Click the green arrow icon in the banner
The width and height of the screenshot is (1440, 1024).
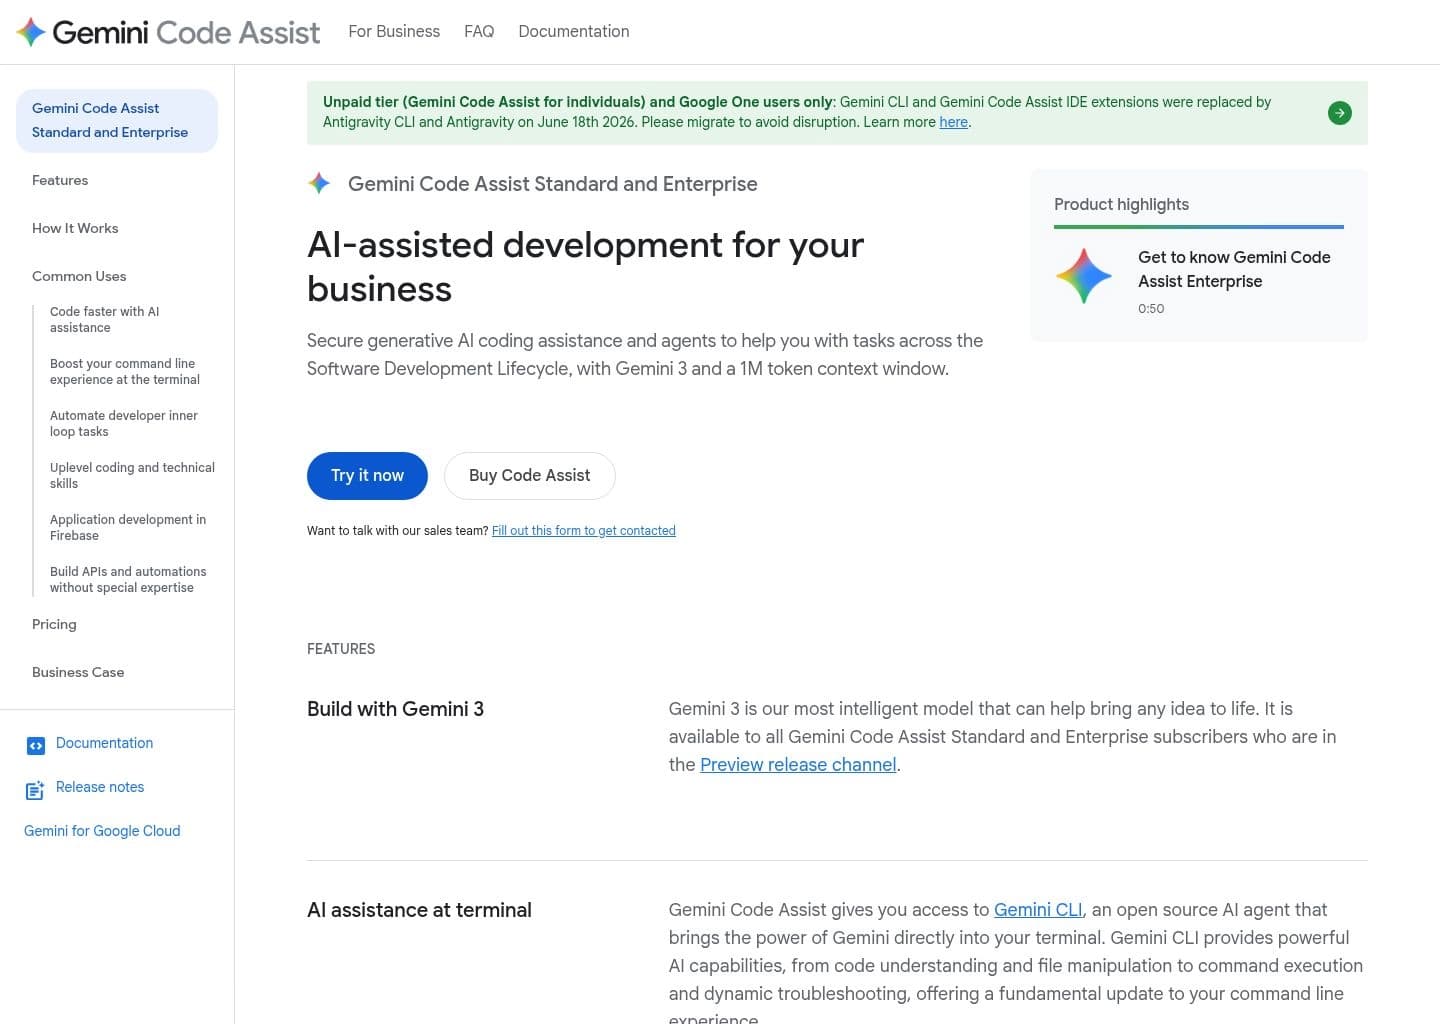[x=1339, y=113]
